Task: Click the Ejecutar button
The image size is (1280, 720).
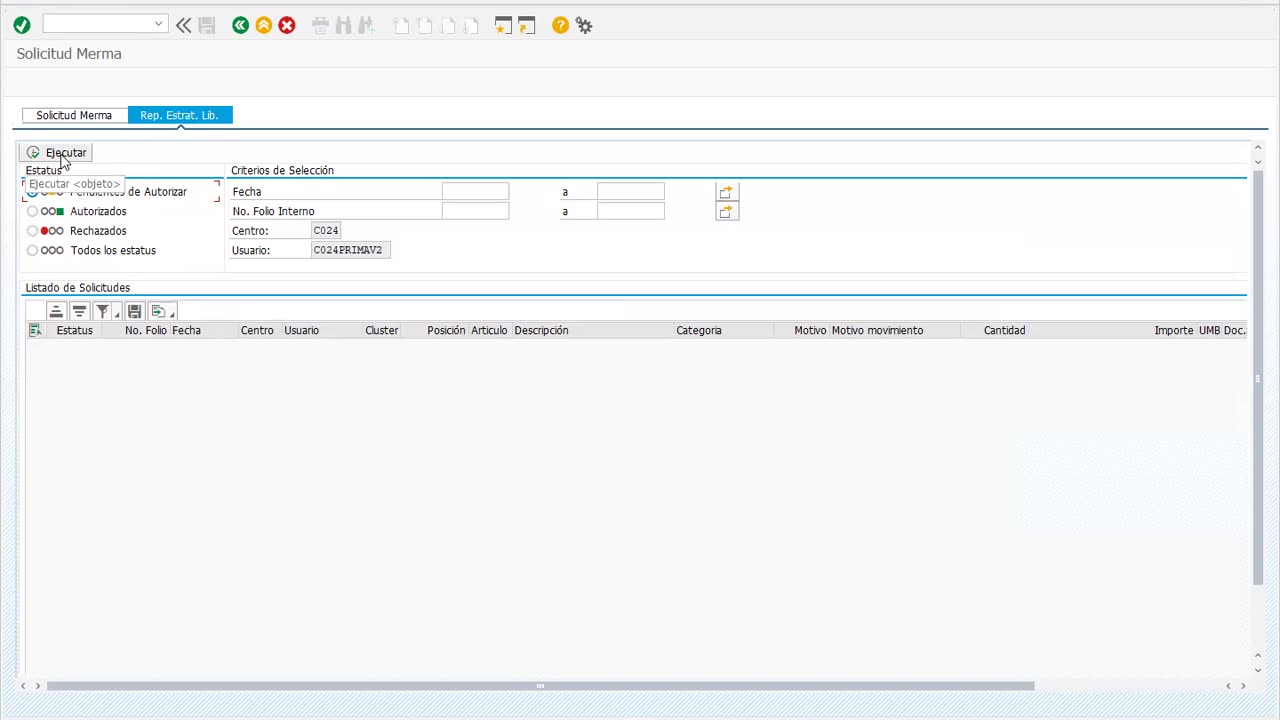Action: click(x=56, y=152)
